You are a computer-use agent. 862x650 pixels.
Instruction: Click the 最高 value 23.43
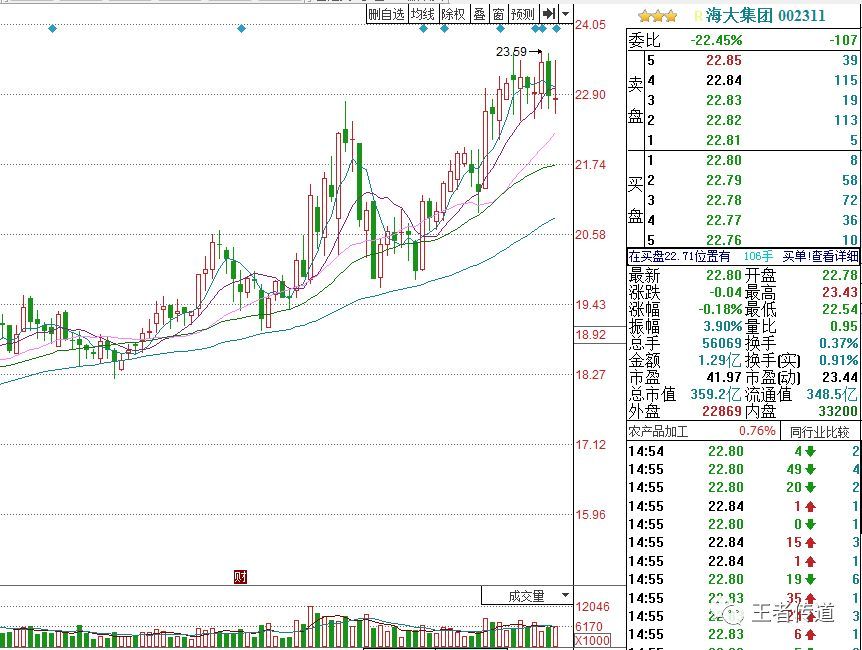click(839, 292)
